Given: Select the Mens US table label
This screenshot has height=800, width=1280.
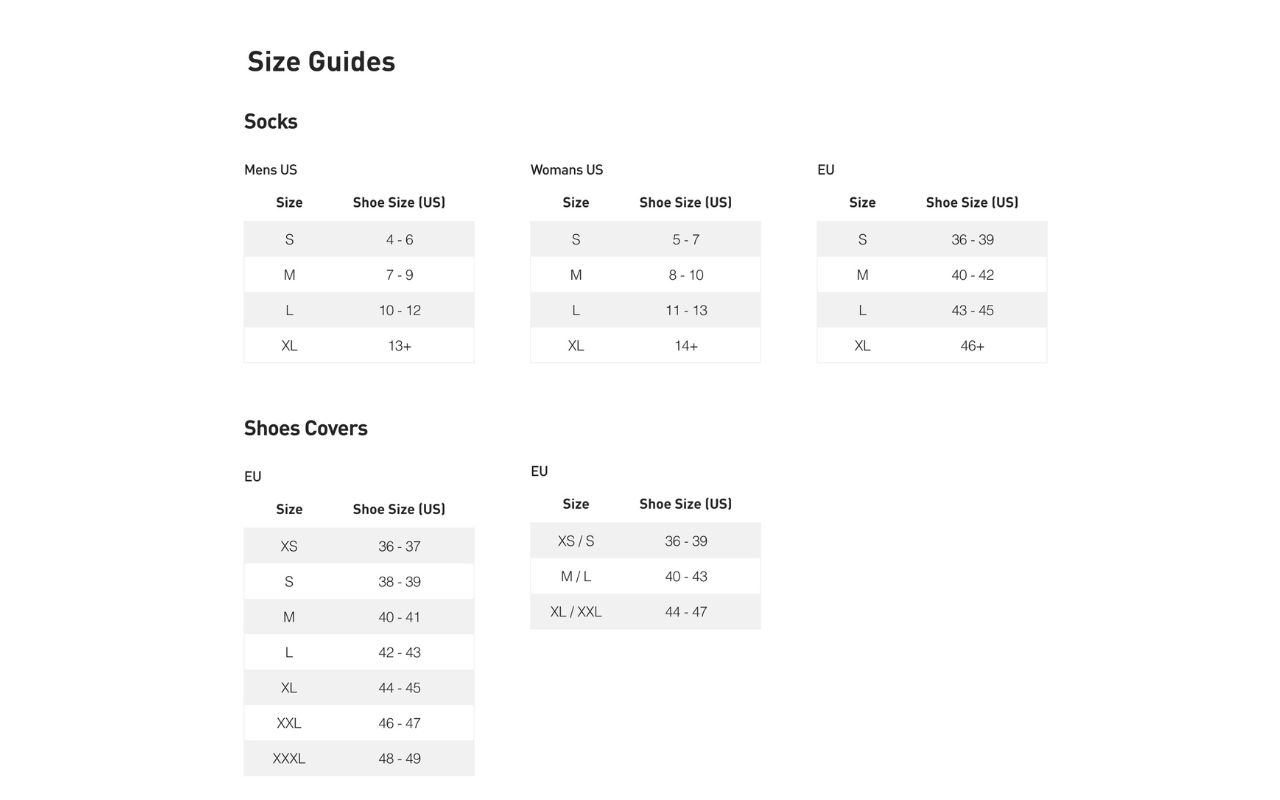Looking at the screenshot, I should [271, 170].
